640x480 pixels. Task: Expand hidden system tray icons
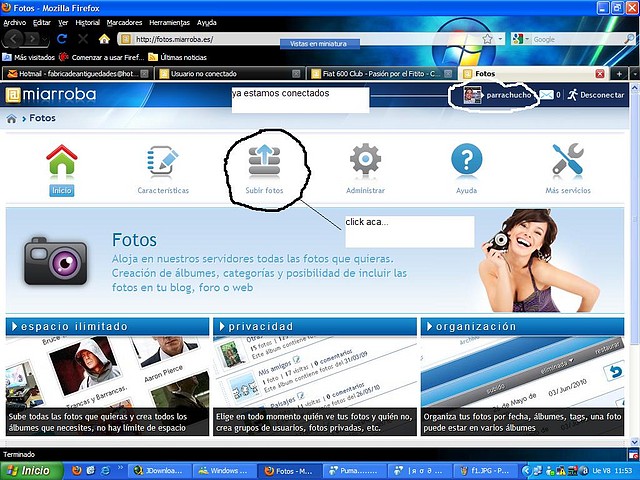[527, 471]
